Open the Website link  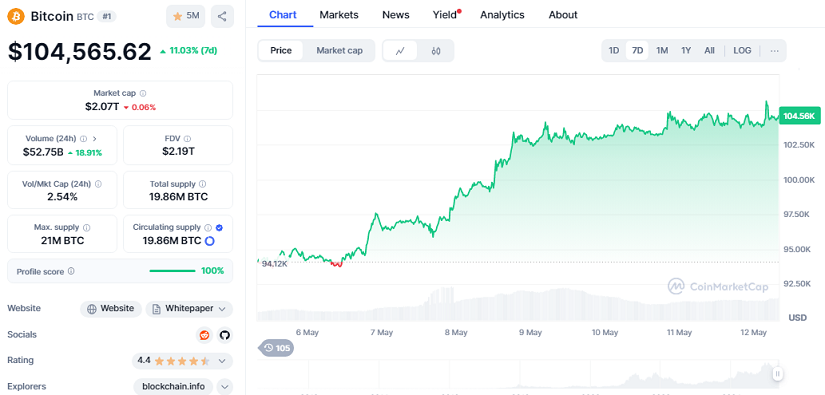point(111,309)
